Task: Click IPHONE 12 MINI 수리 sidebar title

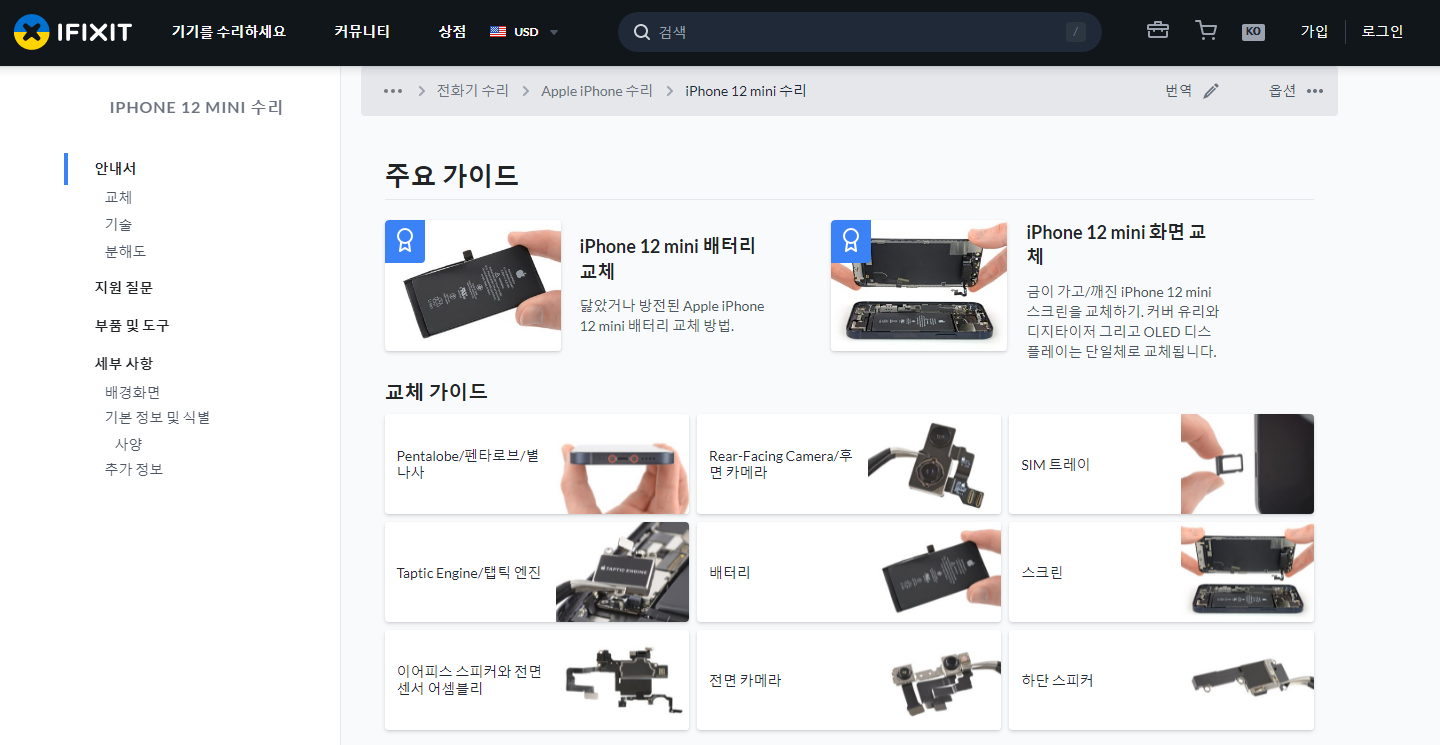Action: coord(196,108)
